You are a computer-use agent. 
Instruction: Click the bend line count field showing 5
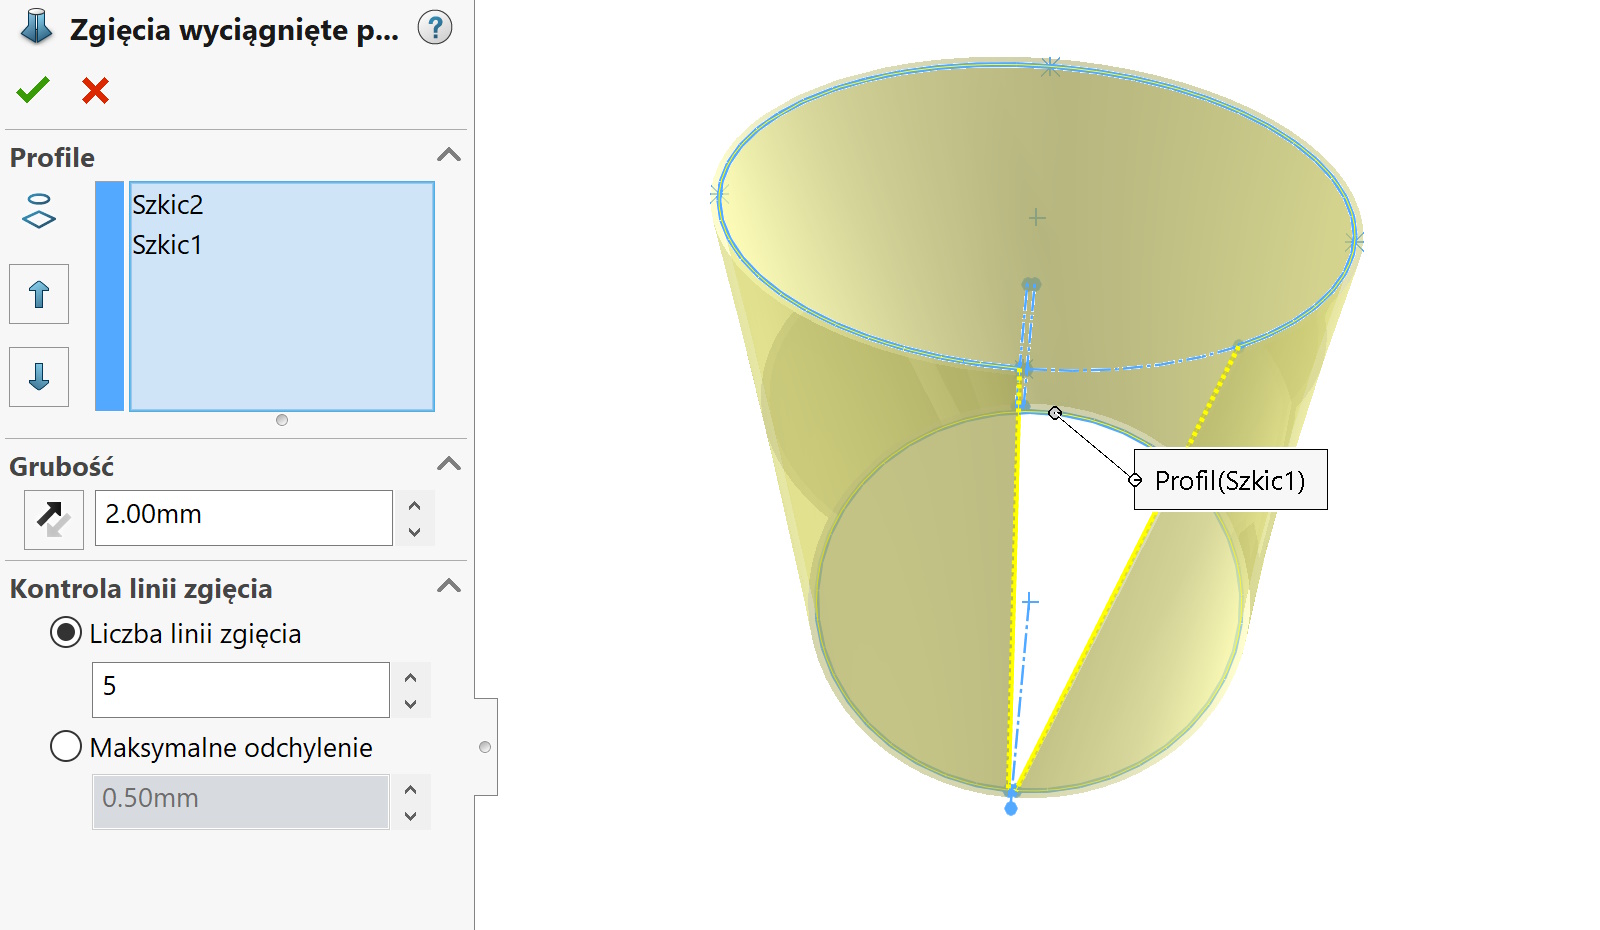pyautogui.click(x=241, y=690)
